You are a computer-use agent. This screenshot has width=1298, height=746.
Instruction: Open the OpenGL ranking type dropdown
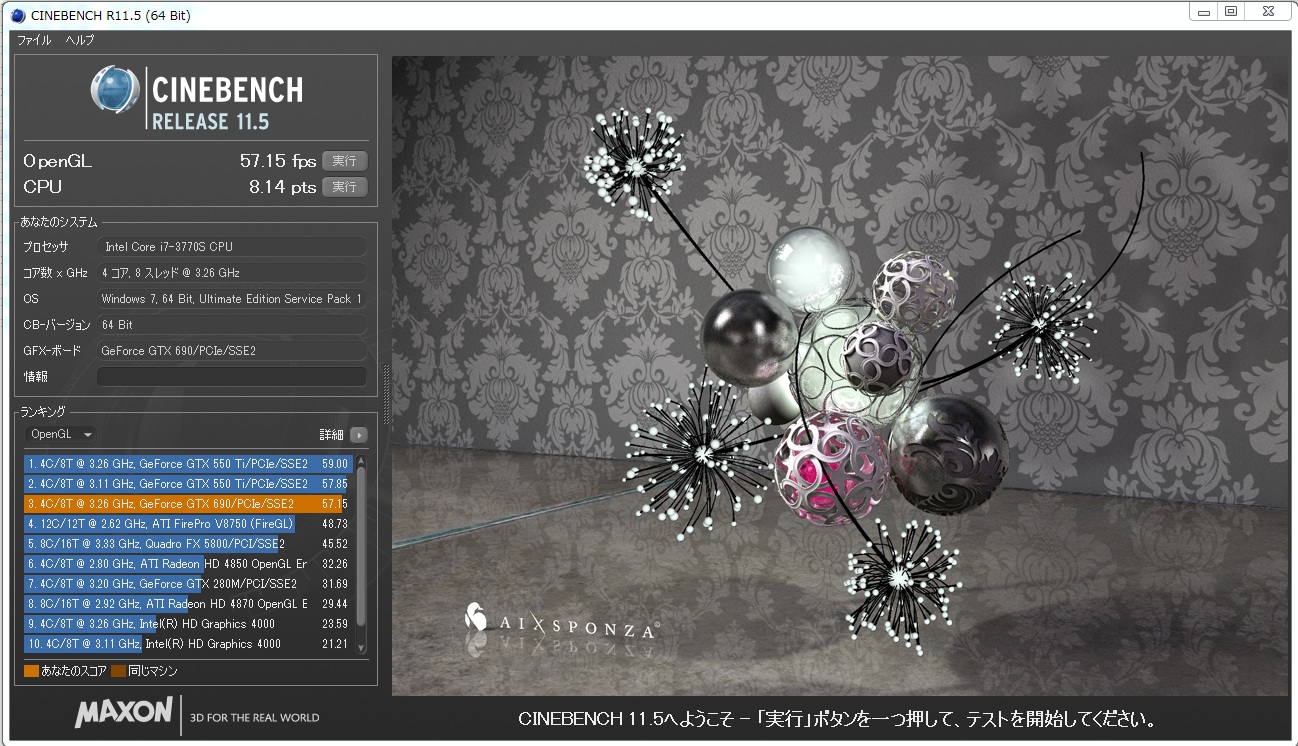coord(60,434)
